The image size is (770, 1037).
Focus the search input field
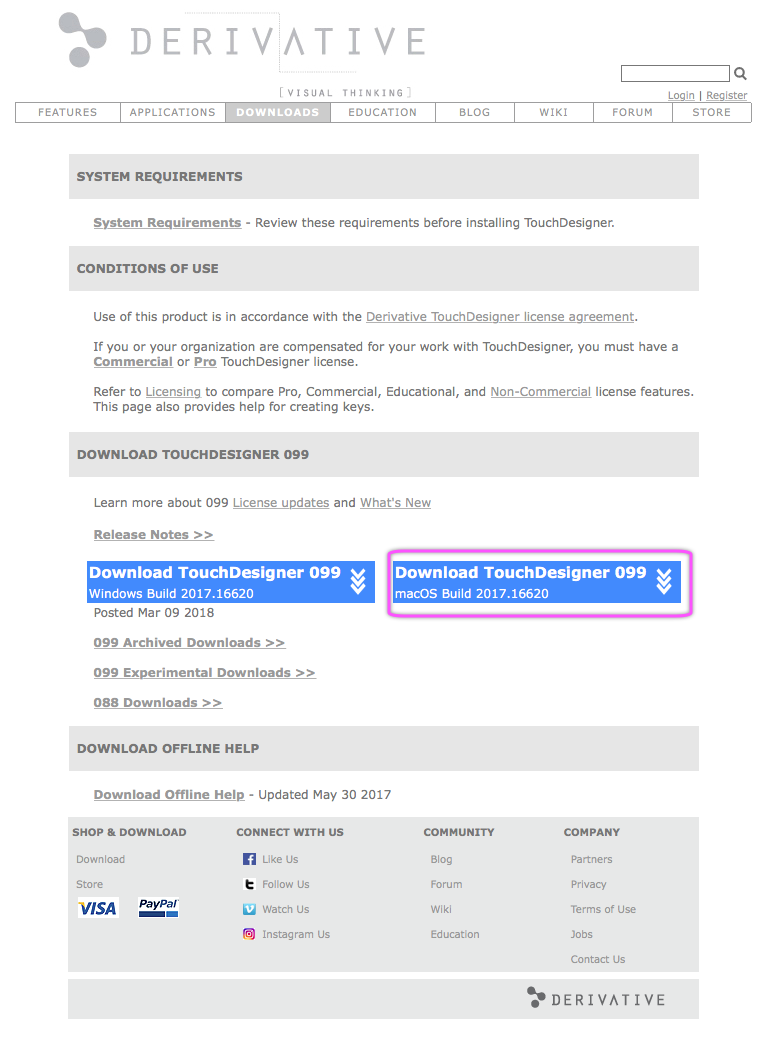point(675,73)
